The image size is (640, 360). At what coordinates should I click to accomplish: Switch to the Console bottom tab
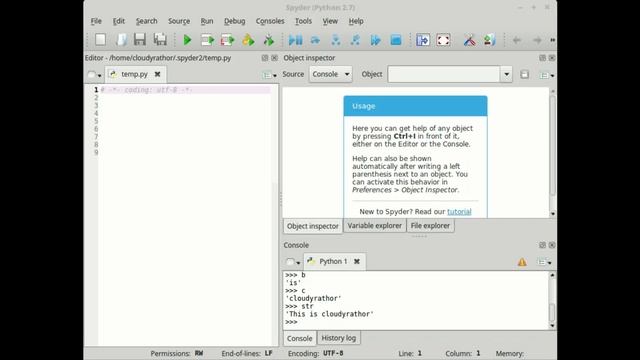(299, 338)
